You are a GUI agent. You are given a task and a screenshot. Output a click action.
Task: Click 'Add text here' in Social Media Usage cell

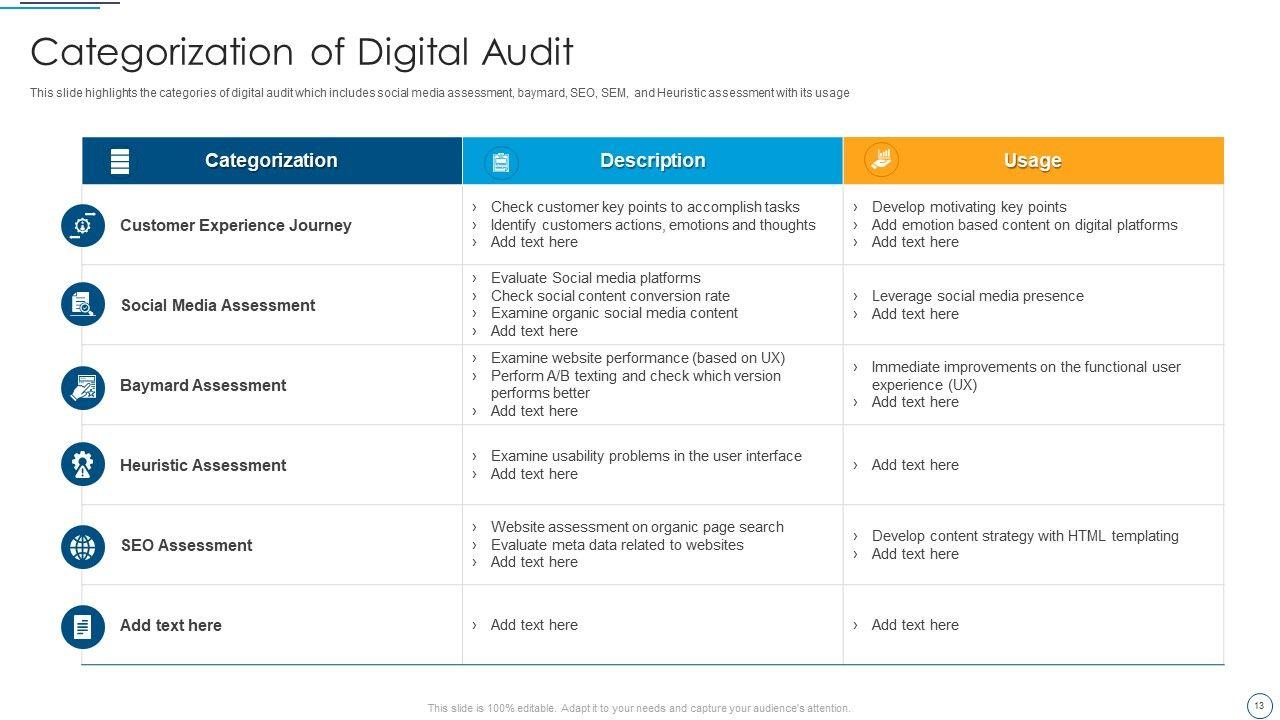click(x=915, y=314)
